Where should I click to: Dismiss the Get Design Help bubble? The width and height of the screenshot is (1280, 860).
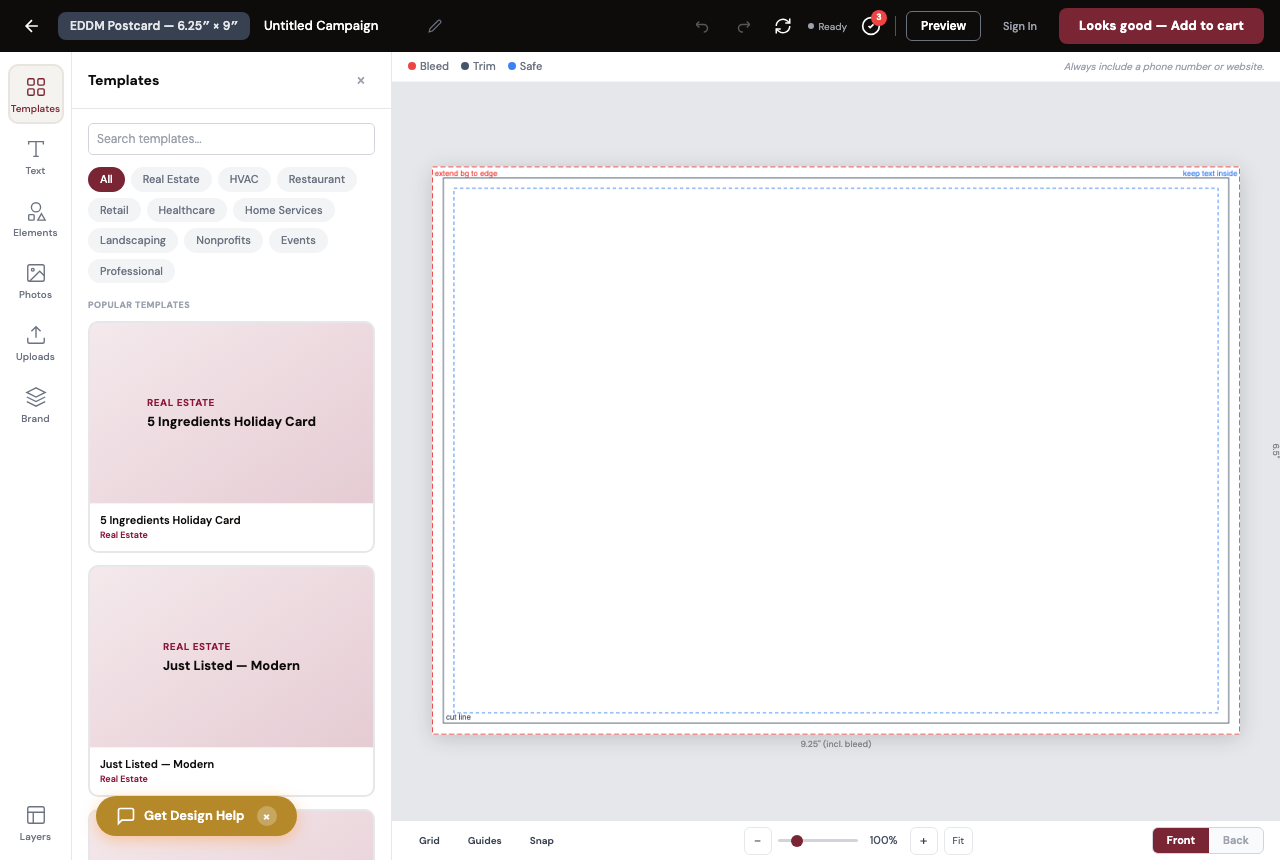tap(266, 816)
